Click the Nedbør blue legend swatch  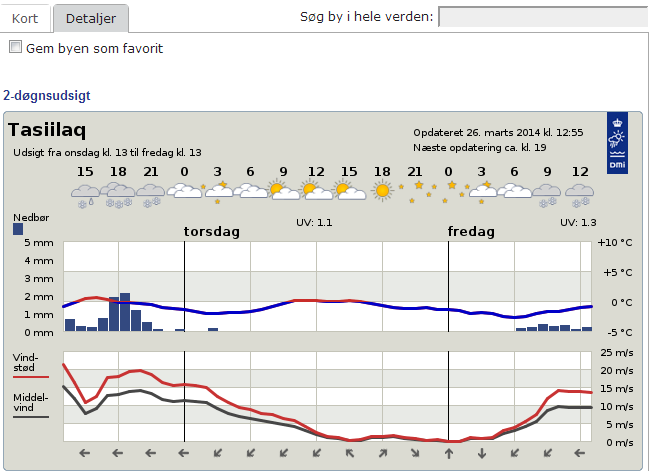pyautogui.click(x=18, y=229)
